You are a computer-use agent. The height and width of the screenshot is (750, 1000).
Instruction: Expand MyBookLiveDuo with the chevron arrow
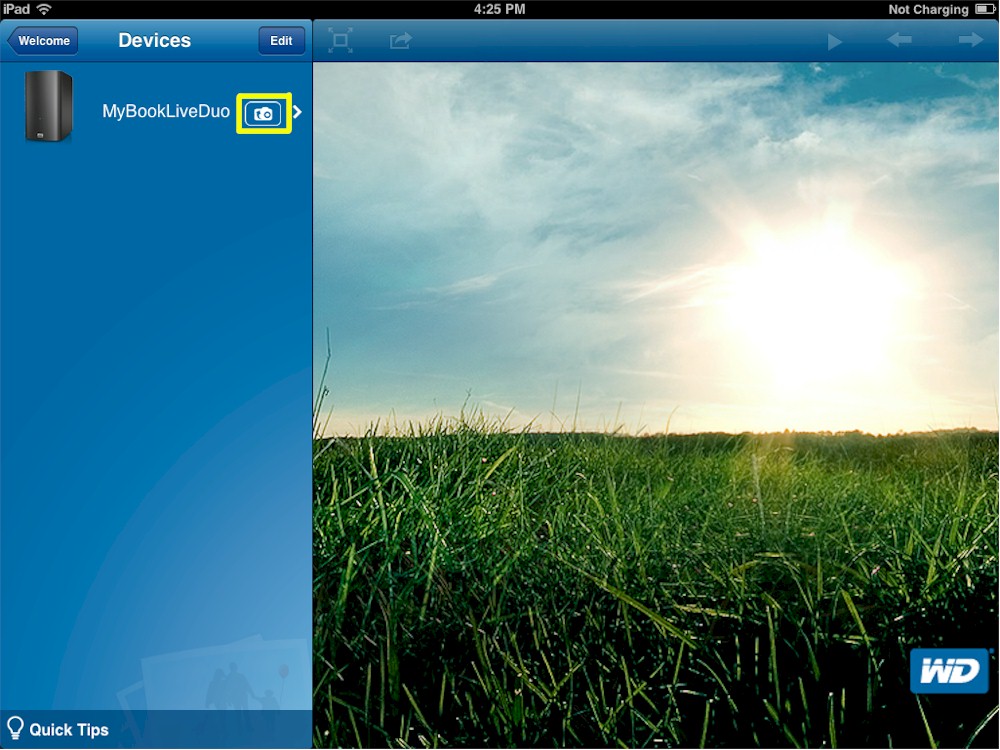coord(297,112)
